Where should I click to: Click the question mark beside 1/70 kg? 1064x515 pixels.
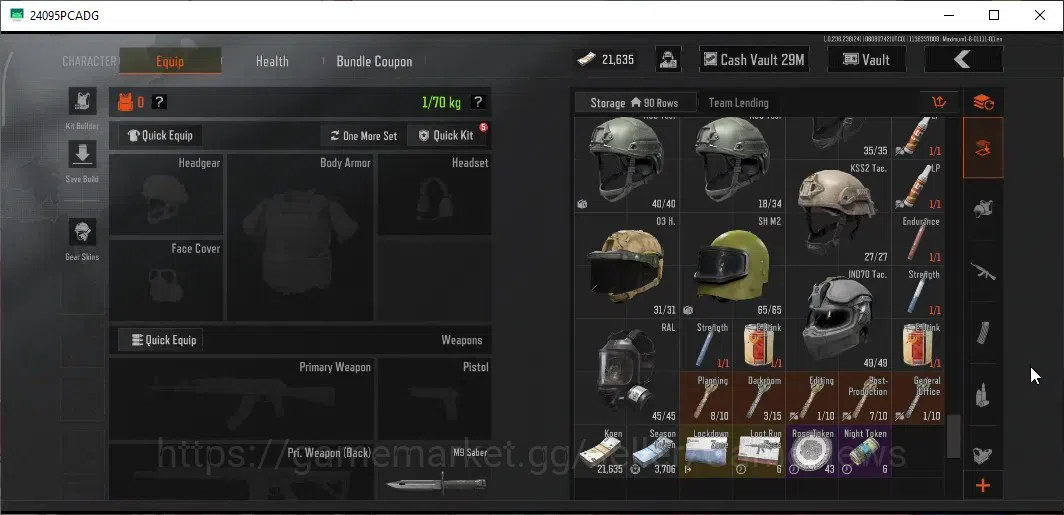point(478,102)
